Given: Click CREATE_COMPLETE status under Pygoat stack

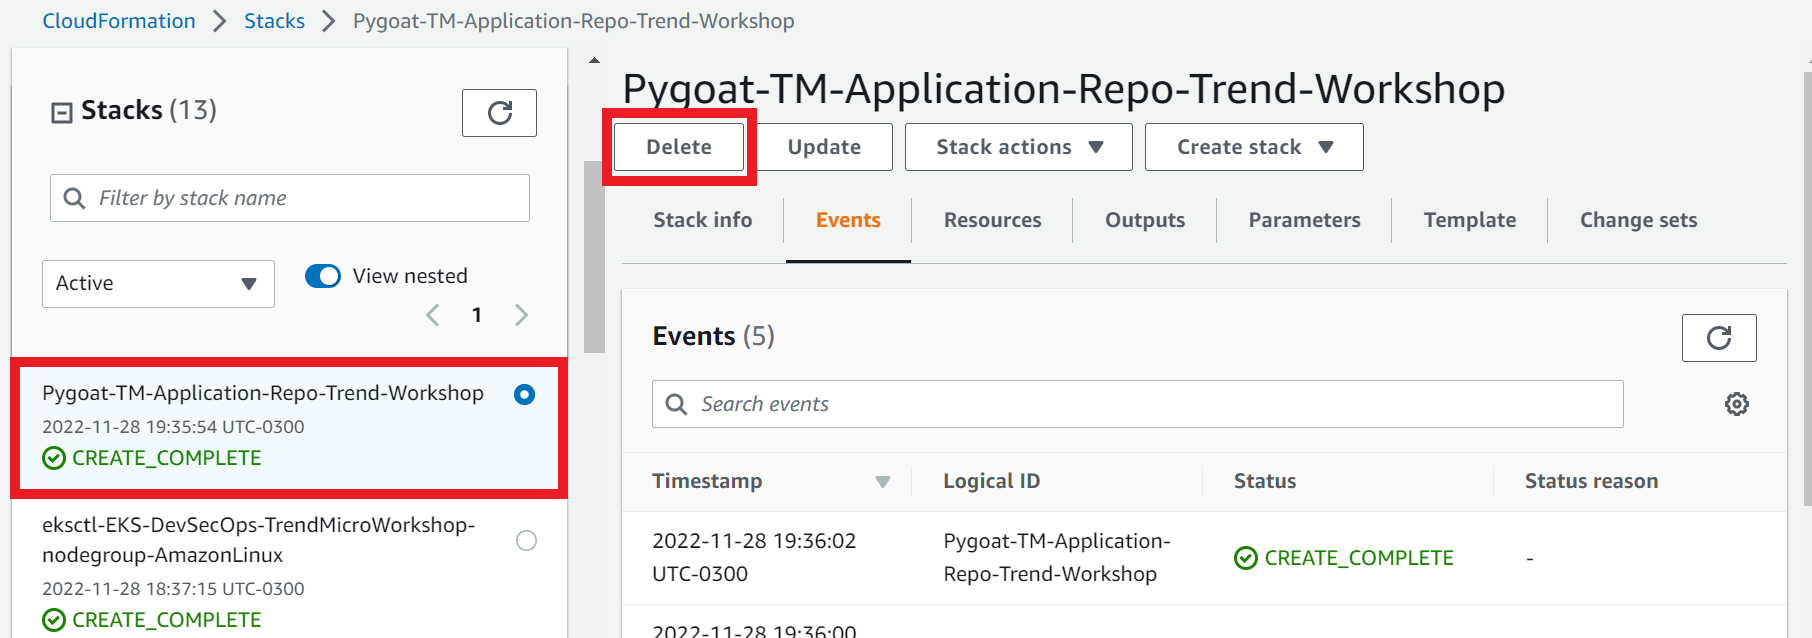Looking at the screenshot, I should 152,458.
